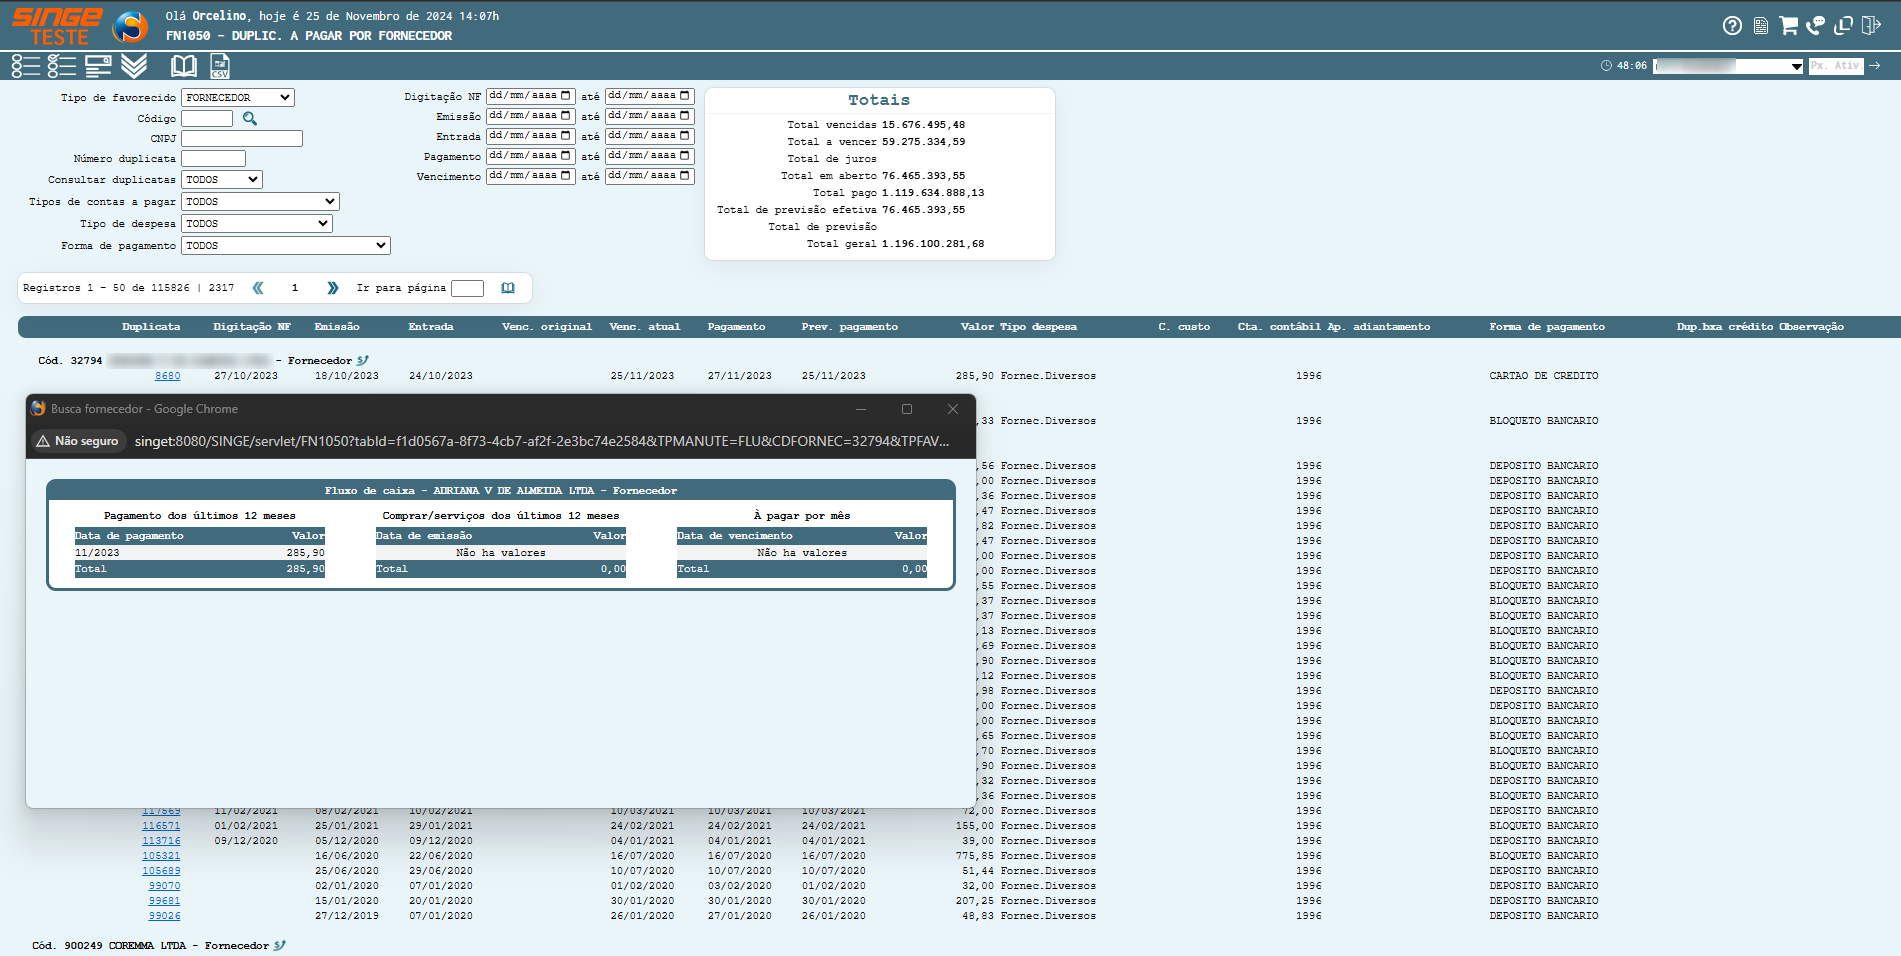The height and width of the screenshot is (956, 1901).
Task: Click the help question mark icon
Action: (x=1732, y=26)
